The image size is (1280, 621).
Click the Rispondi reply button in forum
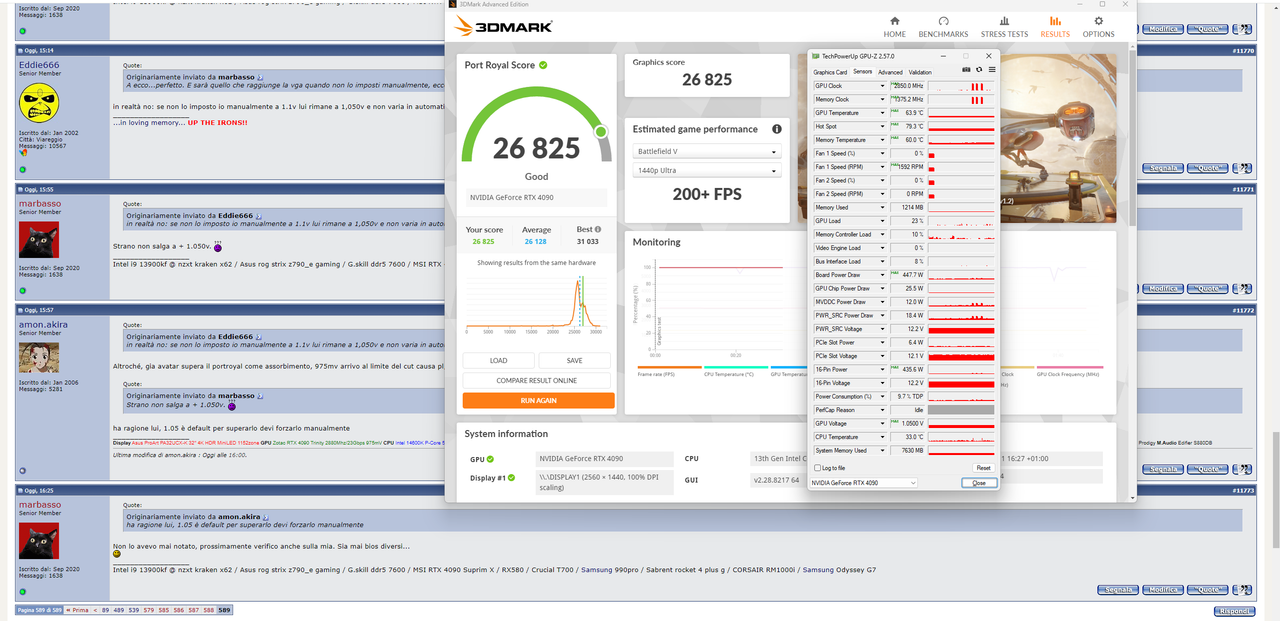[x=1234, y=611]
